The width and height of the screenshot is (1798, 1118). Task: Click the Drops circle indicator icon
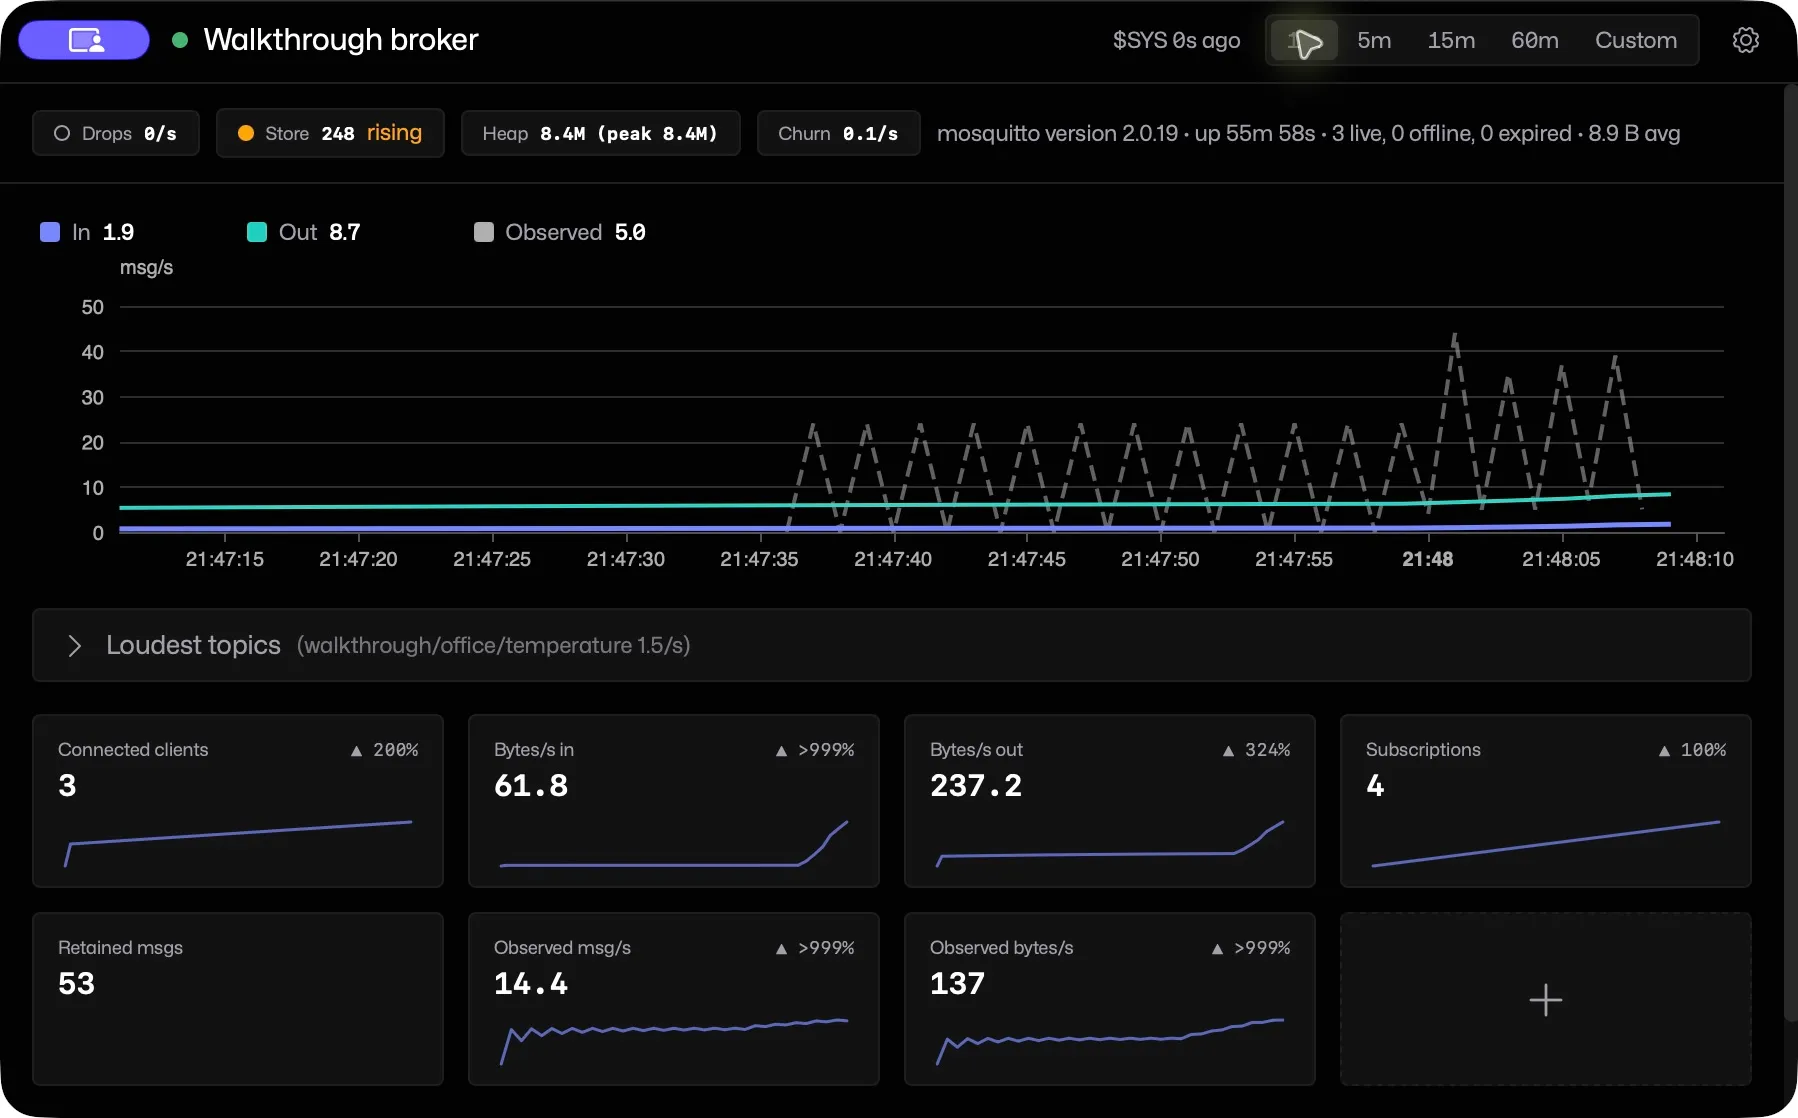pos(62,133)
